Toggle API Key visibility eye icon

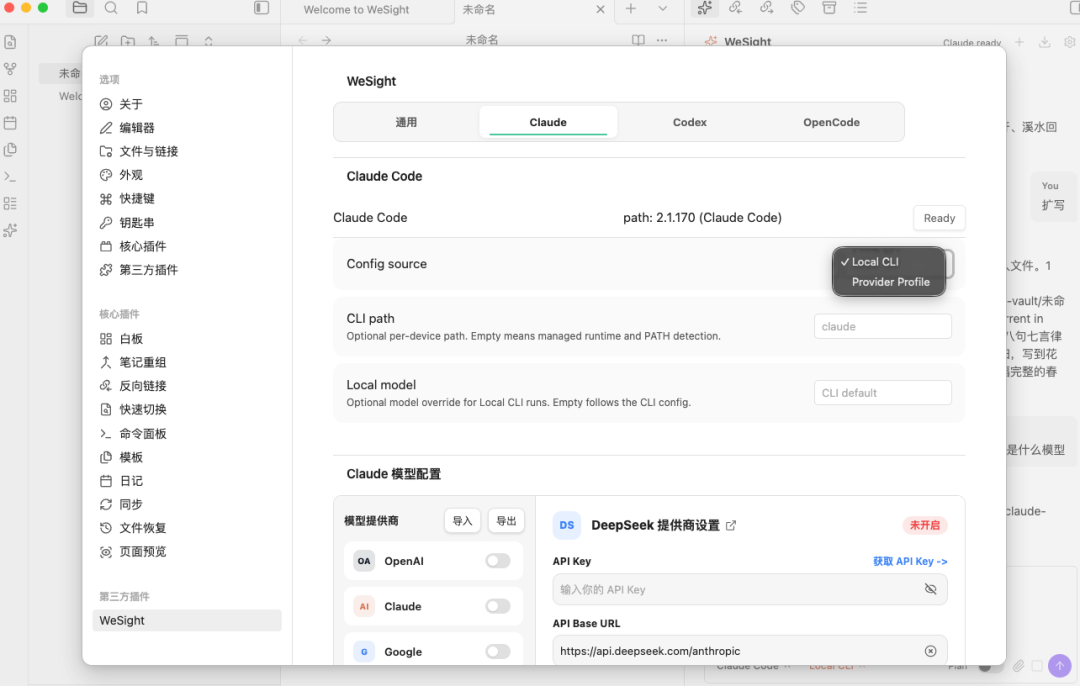click(930, 590)
